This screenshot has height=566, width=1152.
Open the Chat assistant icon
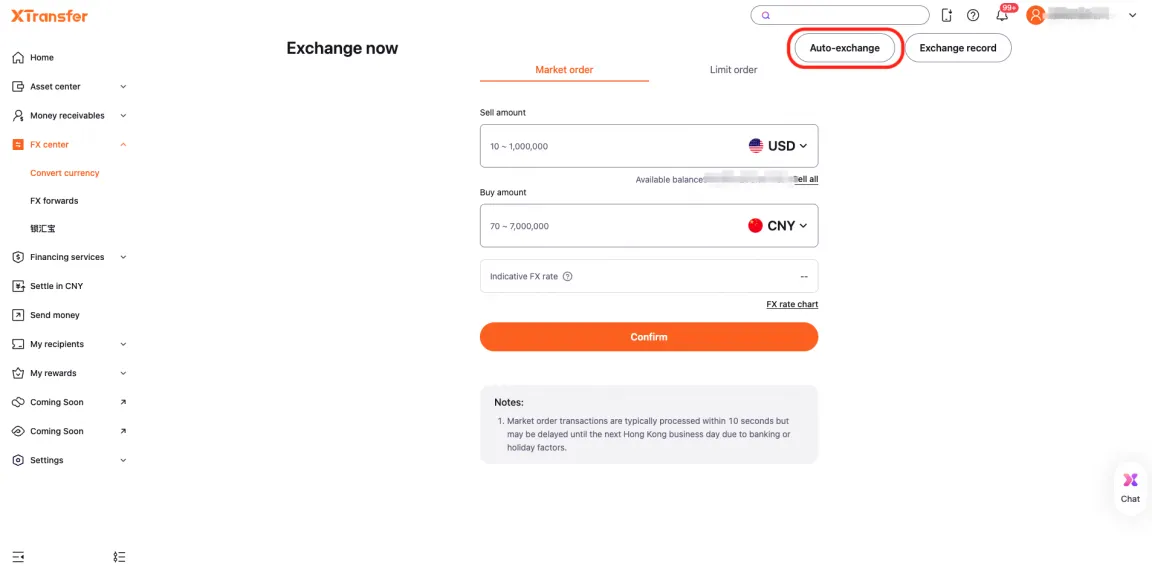[1130, 486]
